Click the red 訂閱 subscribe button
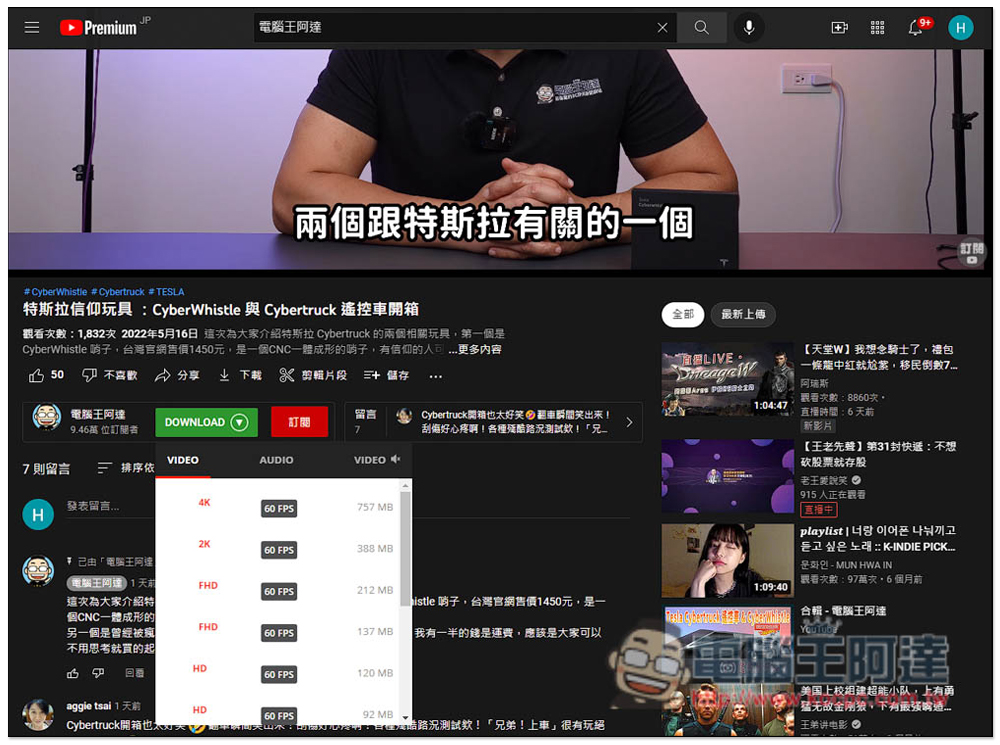The image size is (1000, 745). [299, 422]
